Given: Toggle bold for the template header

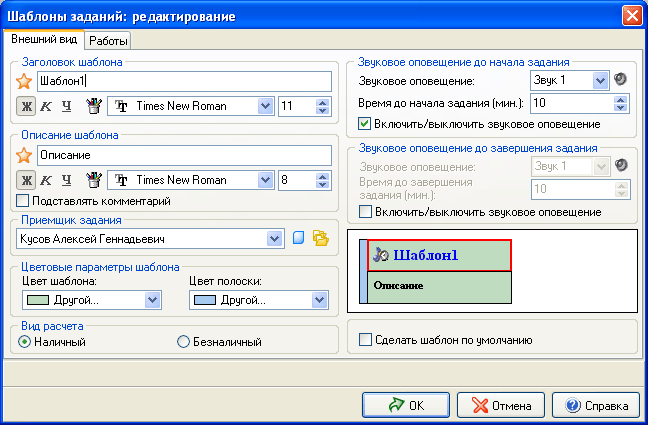Looking at the screenshot, I should coord(25,105).
